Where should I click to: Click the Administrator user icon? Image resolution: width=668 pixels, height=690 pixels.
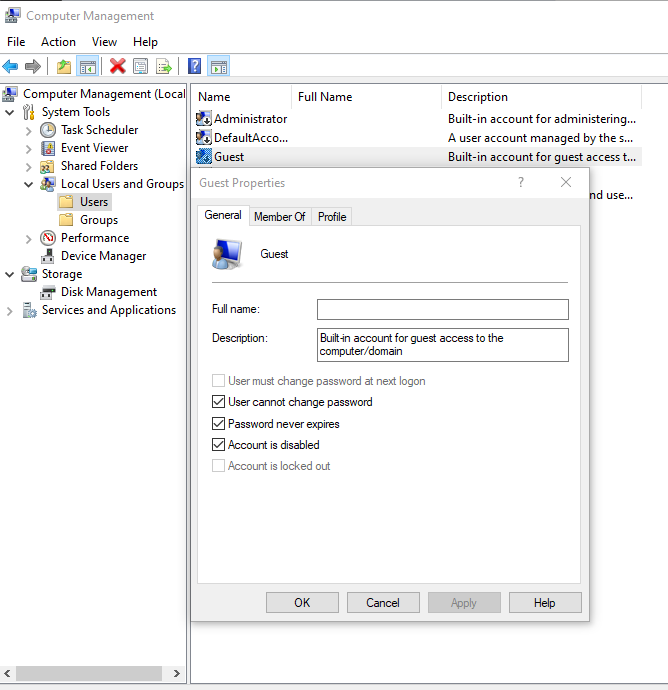pos(204,118)
